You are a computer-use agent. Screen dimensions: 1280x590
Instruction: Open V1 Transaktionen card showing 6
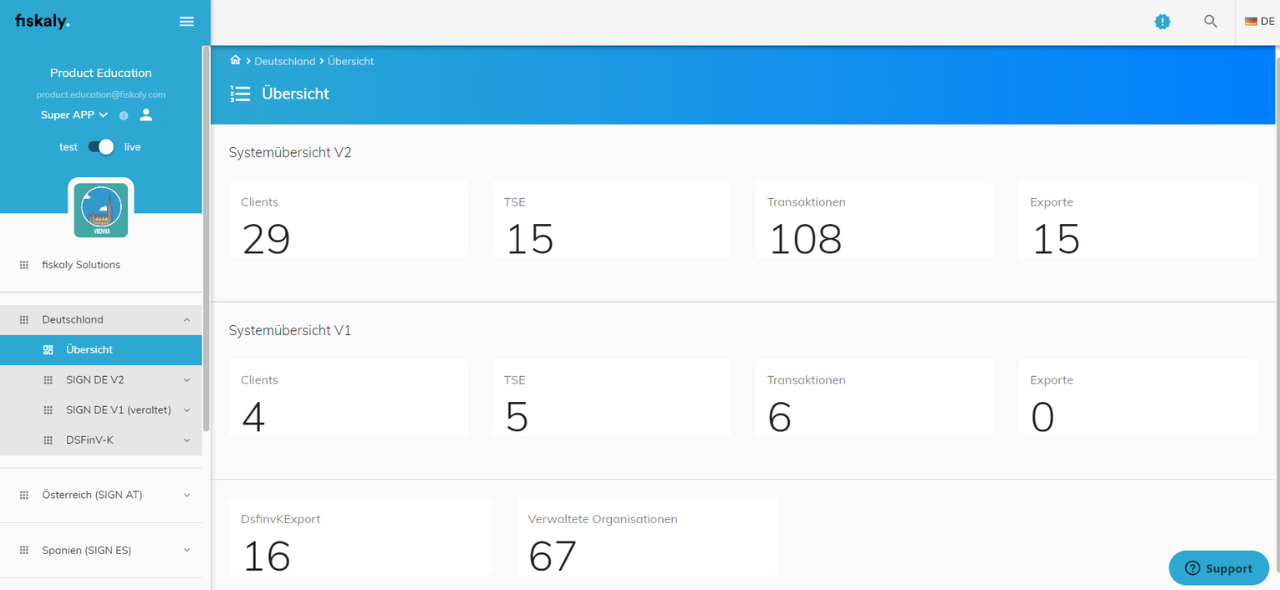click(x=874, y=398)
